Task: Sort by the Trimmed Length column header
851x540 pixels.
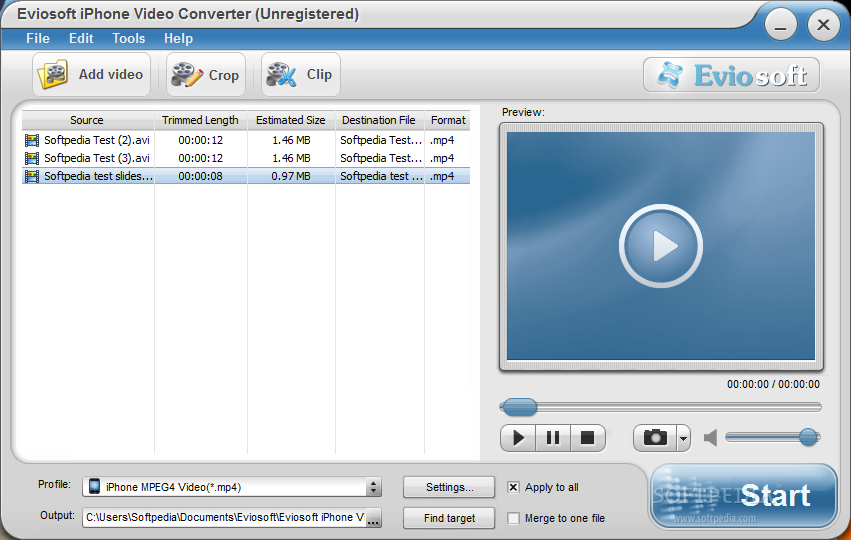Action: pyautogui.click(x=201, y=120)
